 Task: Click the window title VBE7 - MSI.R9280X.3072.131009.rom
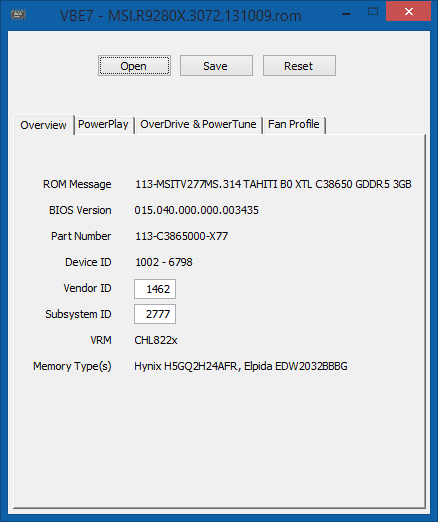tap(181, 16)
